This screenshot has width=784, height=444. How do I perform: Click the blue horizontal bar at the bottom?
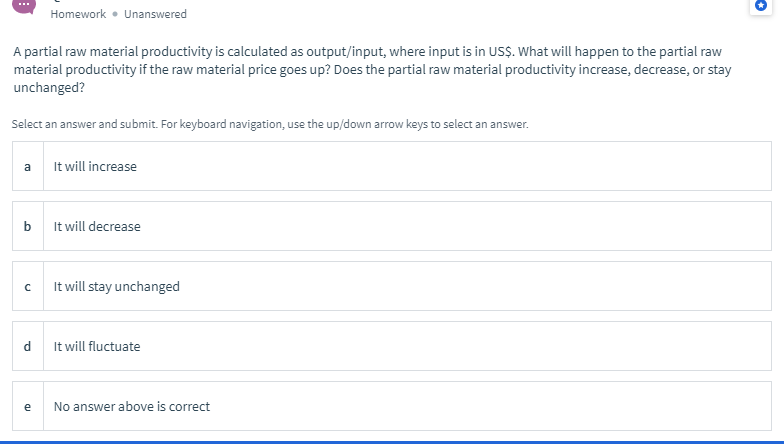392,441
